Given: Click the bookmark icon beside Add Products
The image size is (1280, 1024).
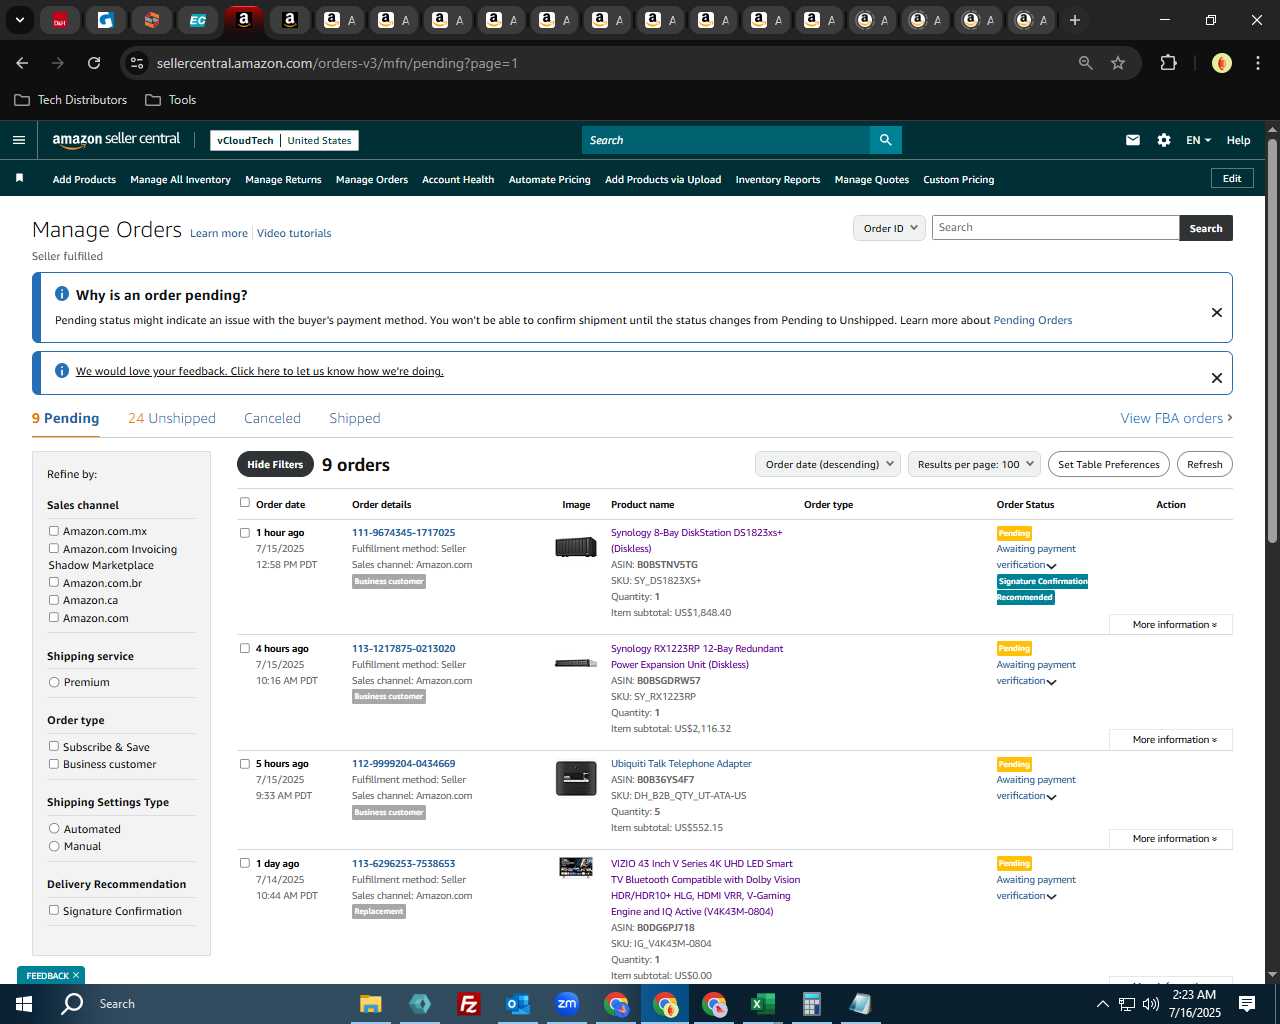Looking at the screenshot, I should pos(19,178).
